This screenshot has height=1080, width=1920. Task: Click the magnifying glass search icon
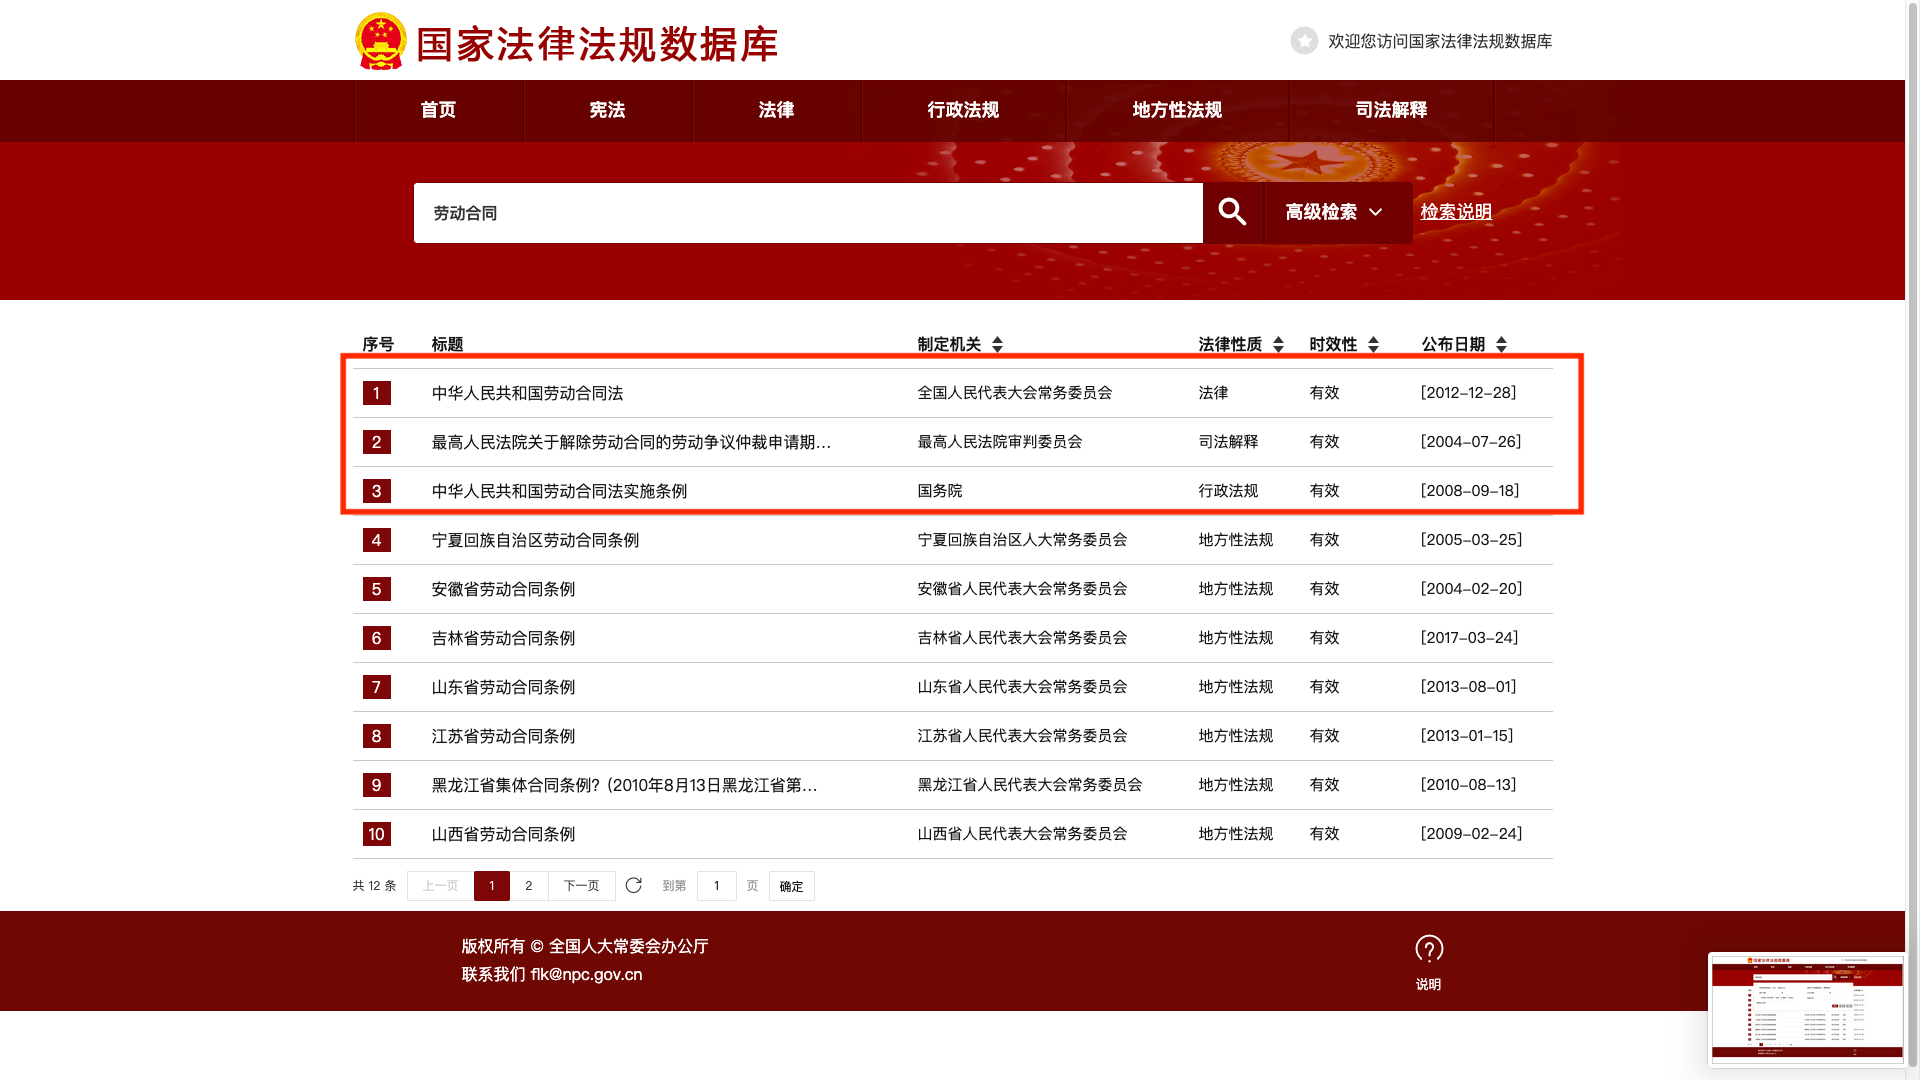[1232, 212]
